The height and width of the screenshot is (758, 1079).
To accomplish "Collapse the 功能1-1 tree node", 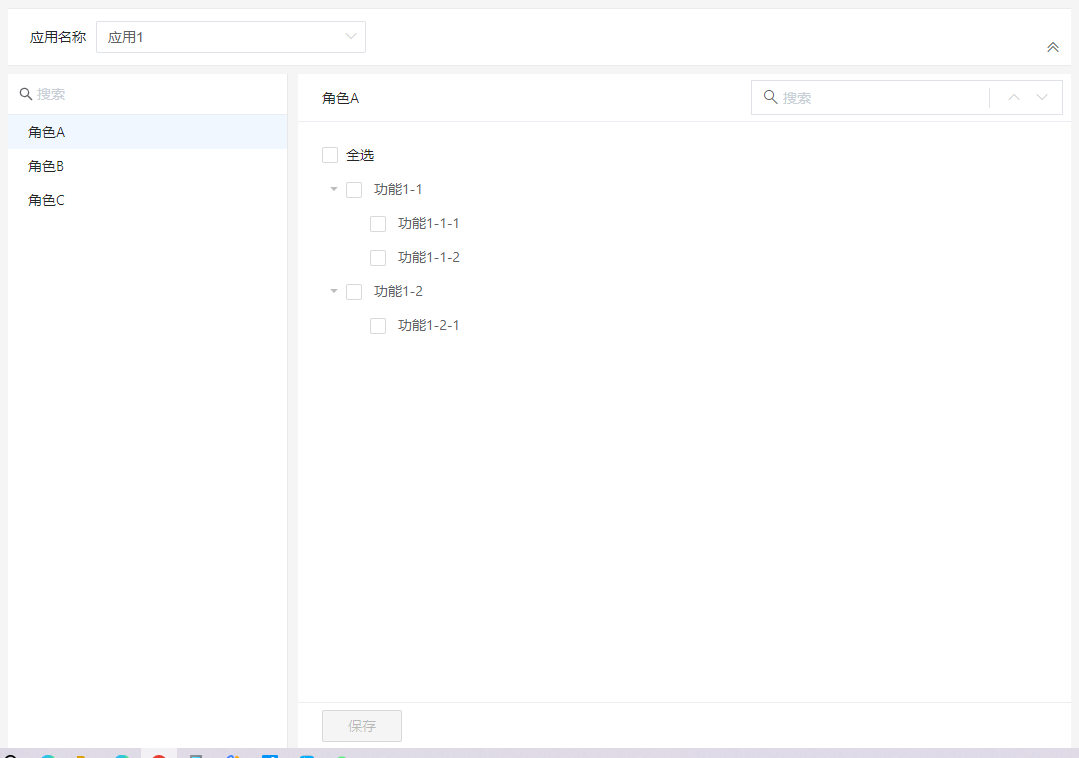I will tap(334, 189).
